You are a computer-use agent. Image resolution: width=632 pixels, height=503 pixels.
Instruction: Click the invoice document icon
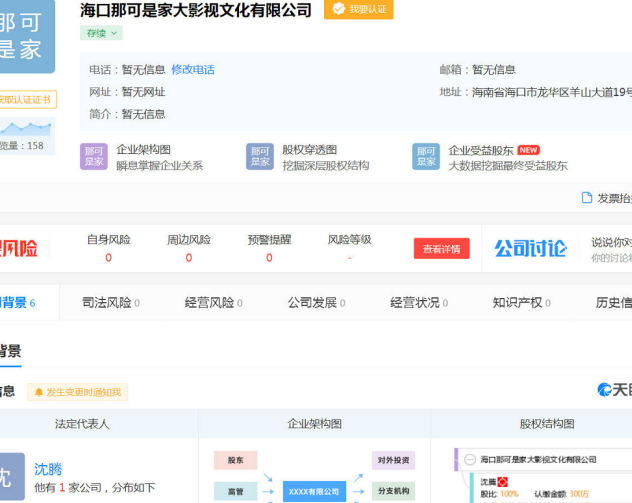(x=587, y=197)
